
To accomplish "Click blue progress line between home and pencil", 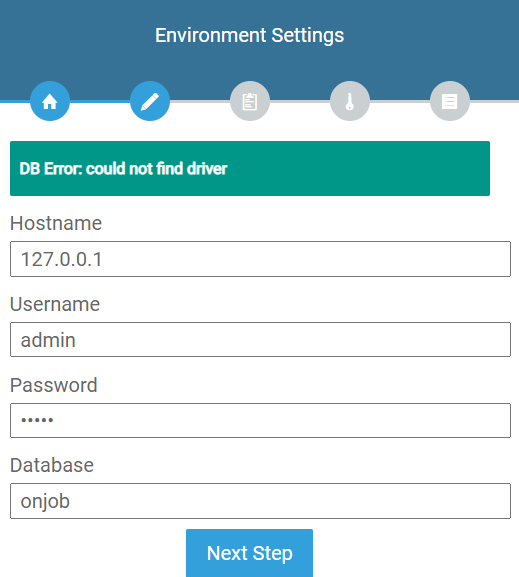I will [x=100, y=101].
